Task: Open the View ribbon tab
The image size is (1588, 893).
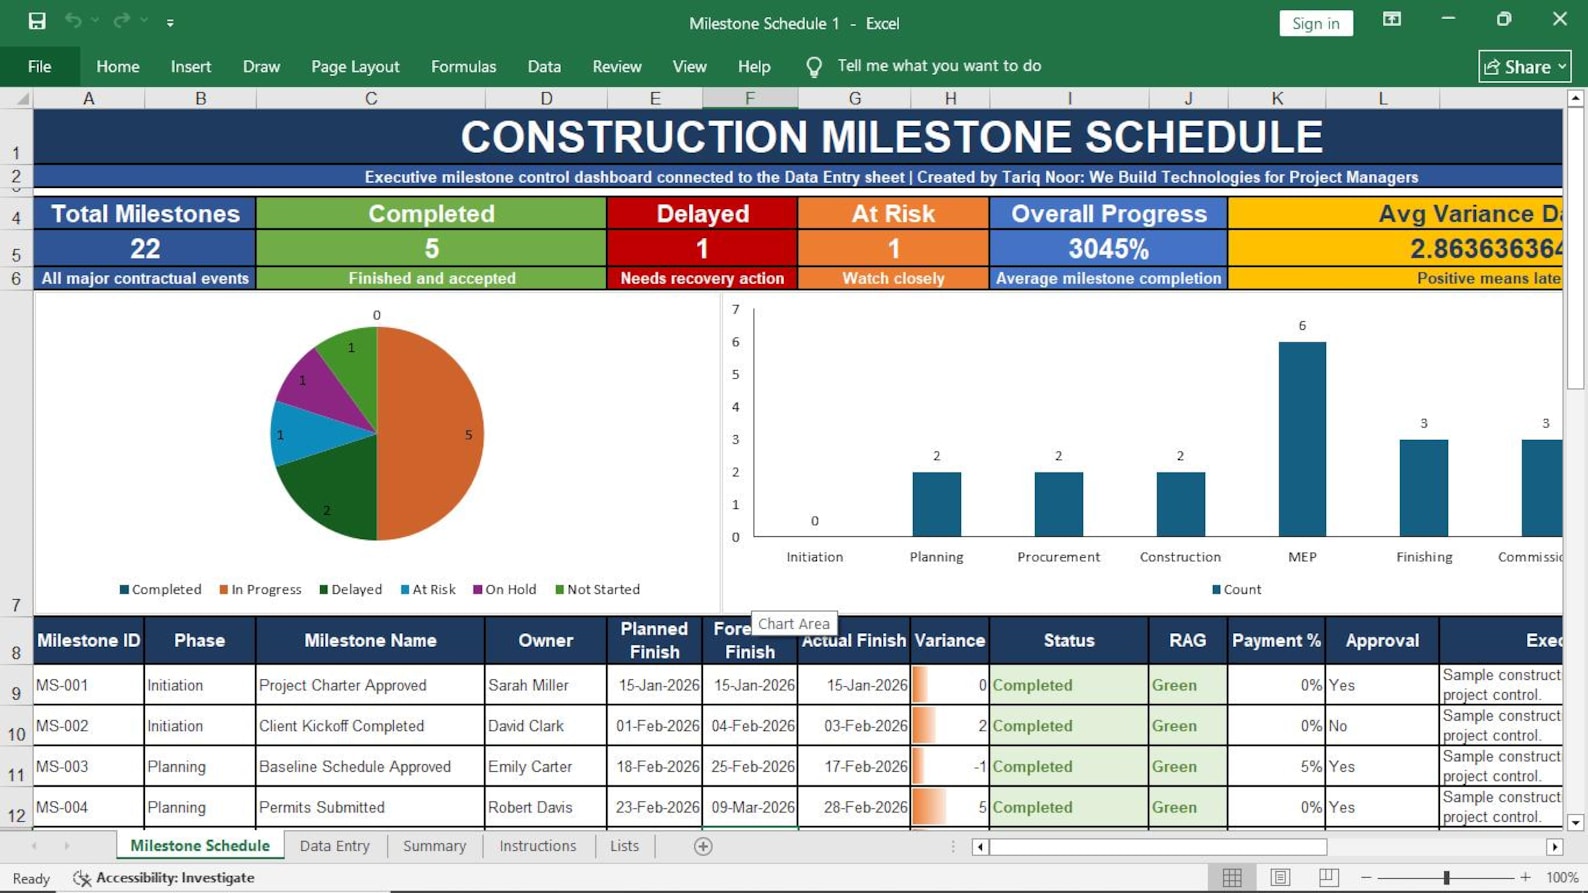Action: (689, 66)
